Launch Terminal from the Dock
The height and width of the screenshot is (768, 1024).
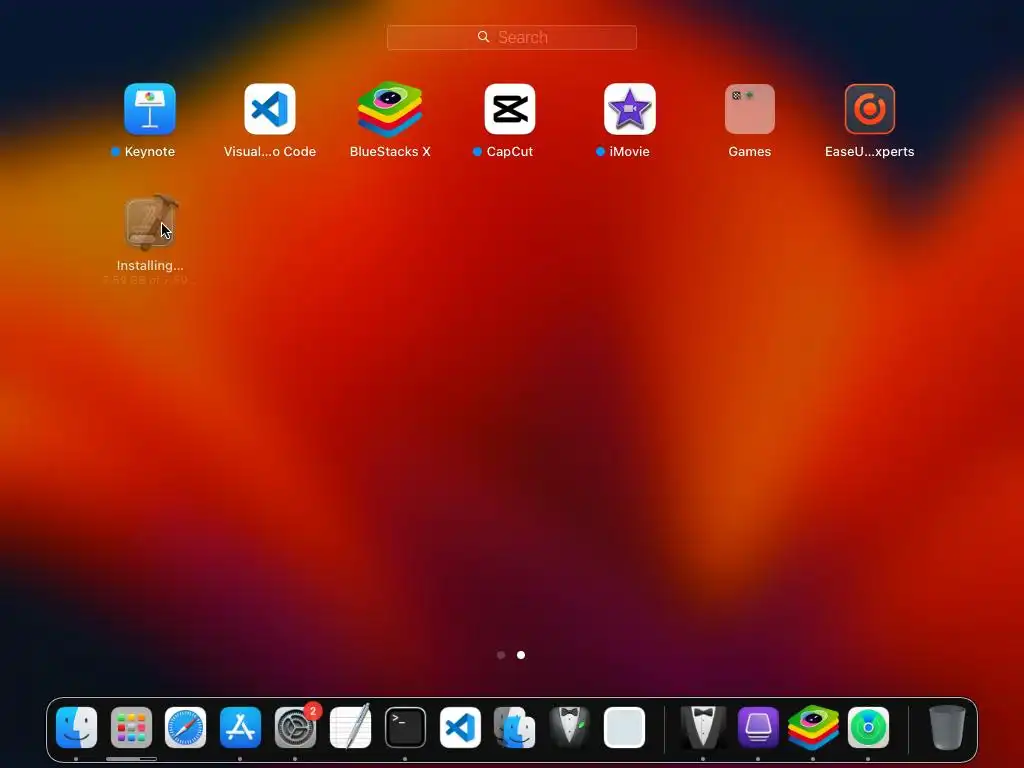pyautogui.click(x=405, y=727)
